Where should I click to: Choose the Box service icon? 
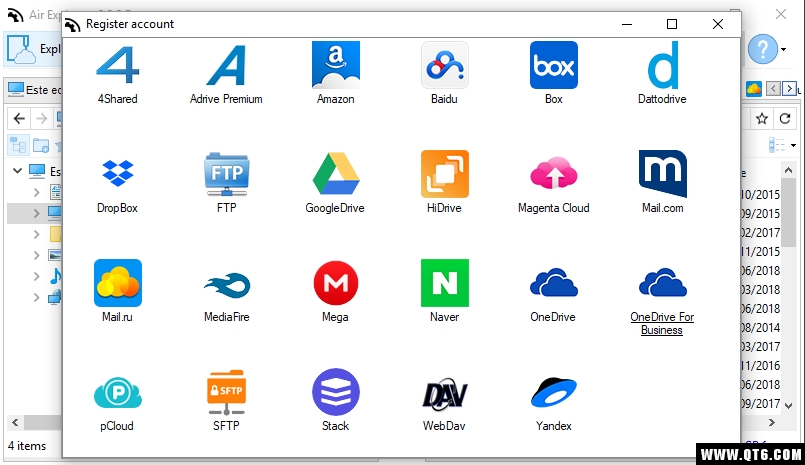[553, 74]
